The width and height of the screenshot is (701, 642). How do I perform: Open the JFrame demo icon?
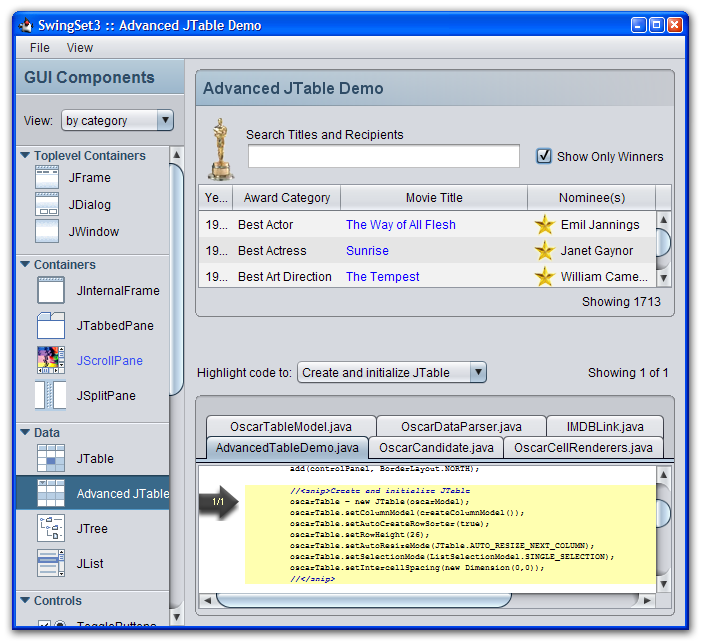point(48,178)
